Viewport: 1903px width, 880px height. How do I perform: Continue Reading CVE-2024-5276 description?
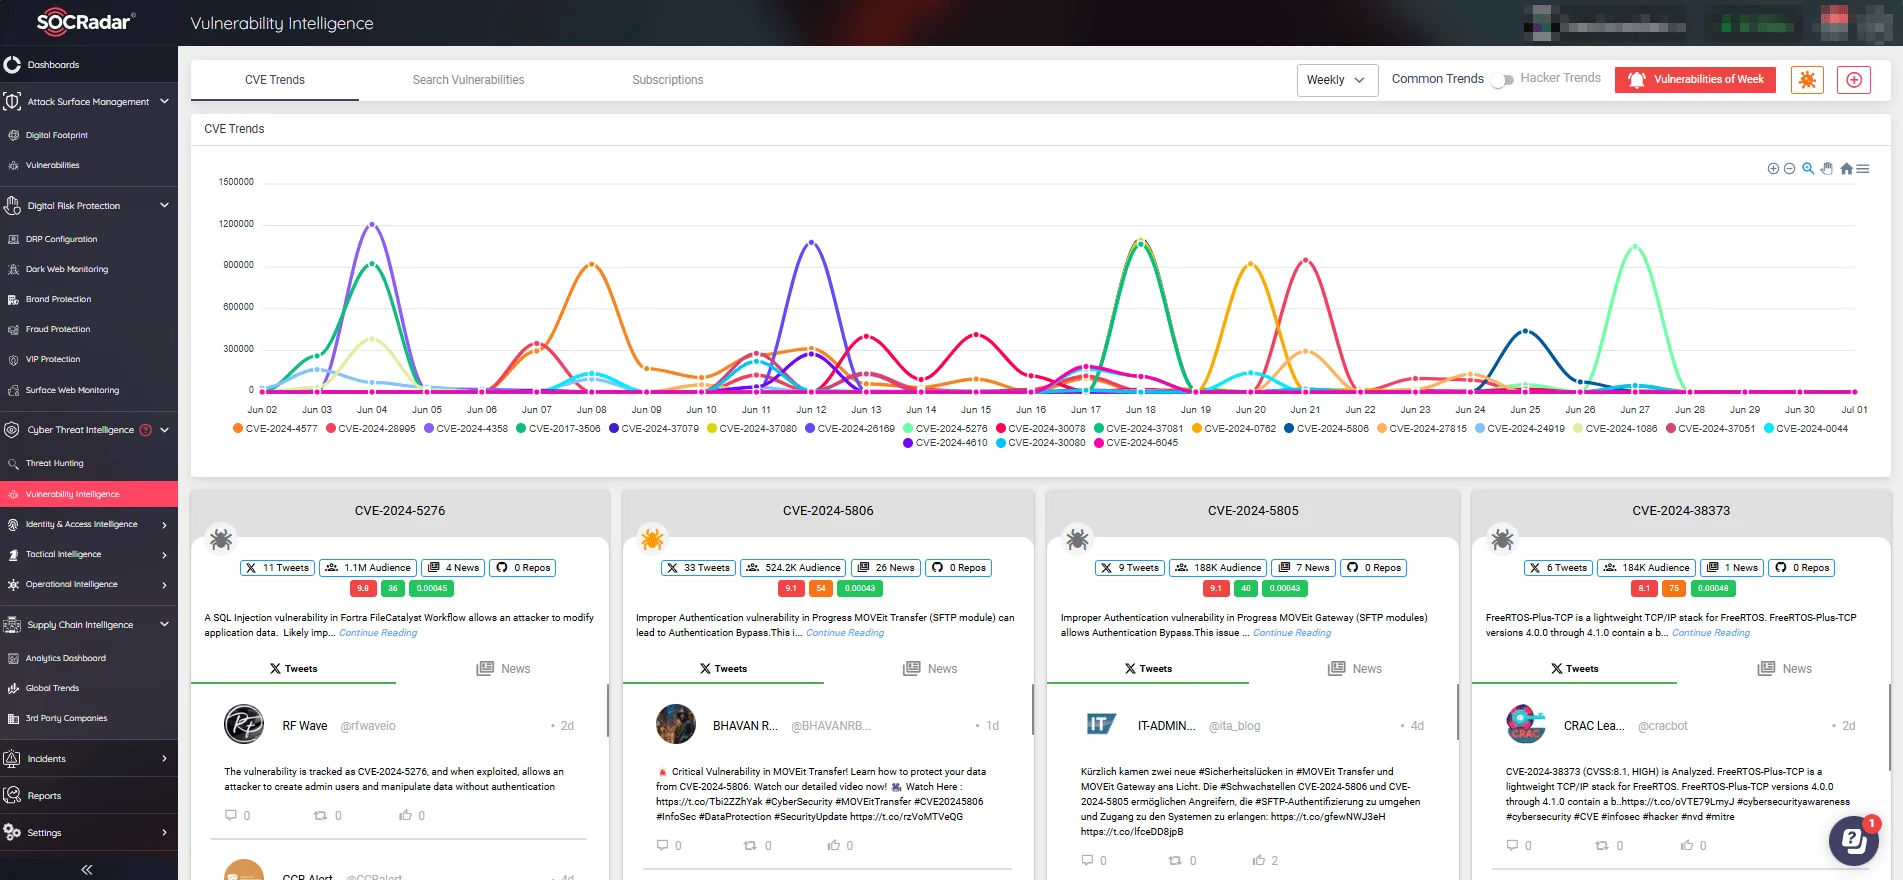[x=378, y=633]
